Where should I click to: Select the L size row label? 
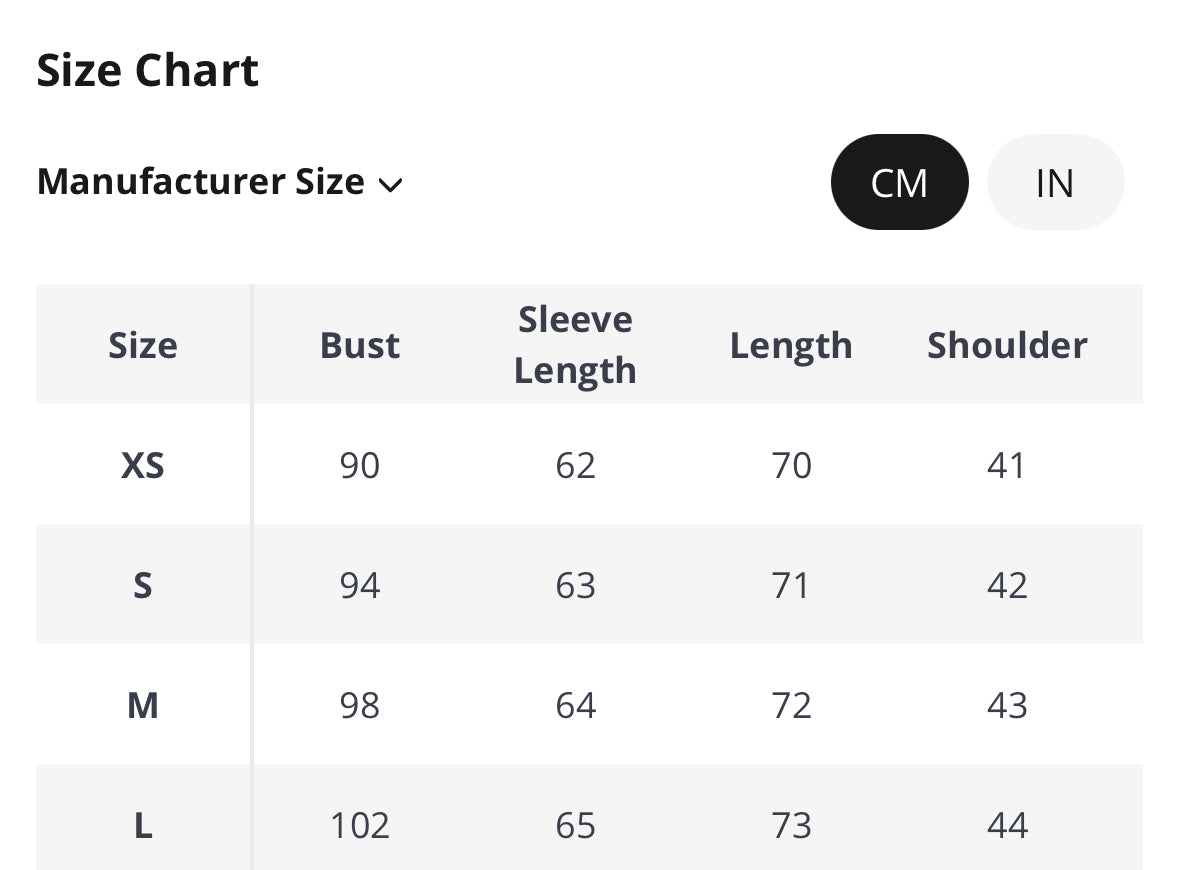[x=143, y=826]
